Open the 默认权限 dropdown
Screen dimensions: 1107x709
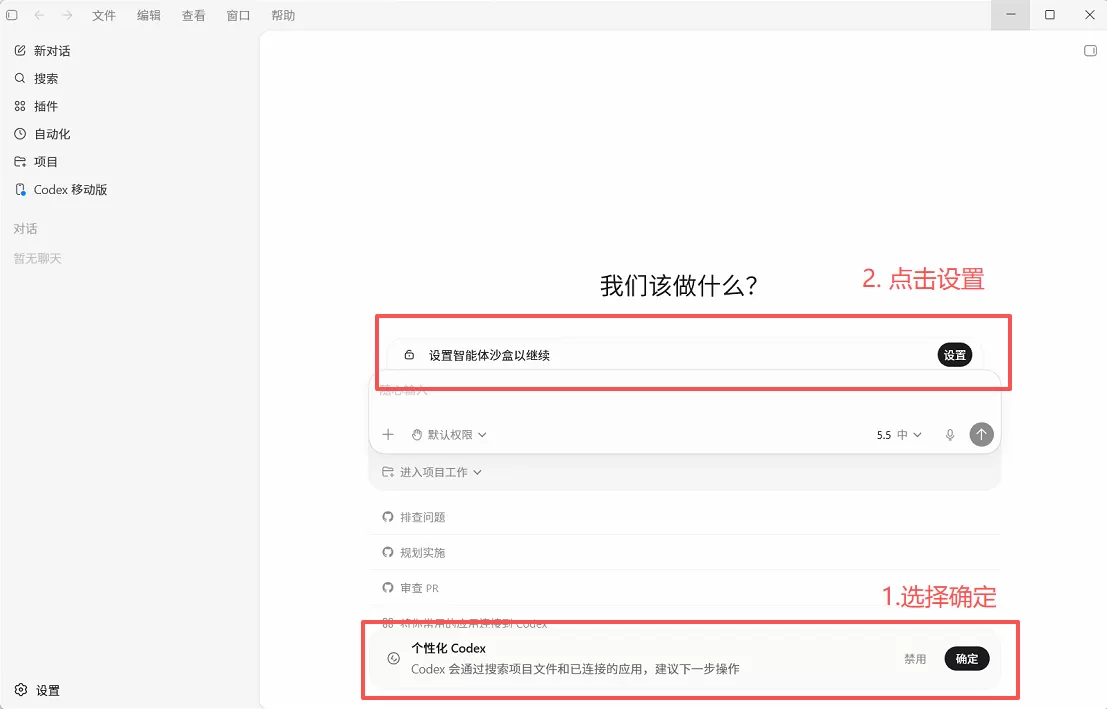(449, 434)
